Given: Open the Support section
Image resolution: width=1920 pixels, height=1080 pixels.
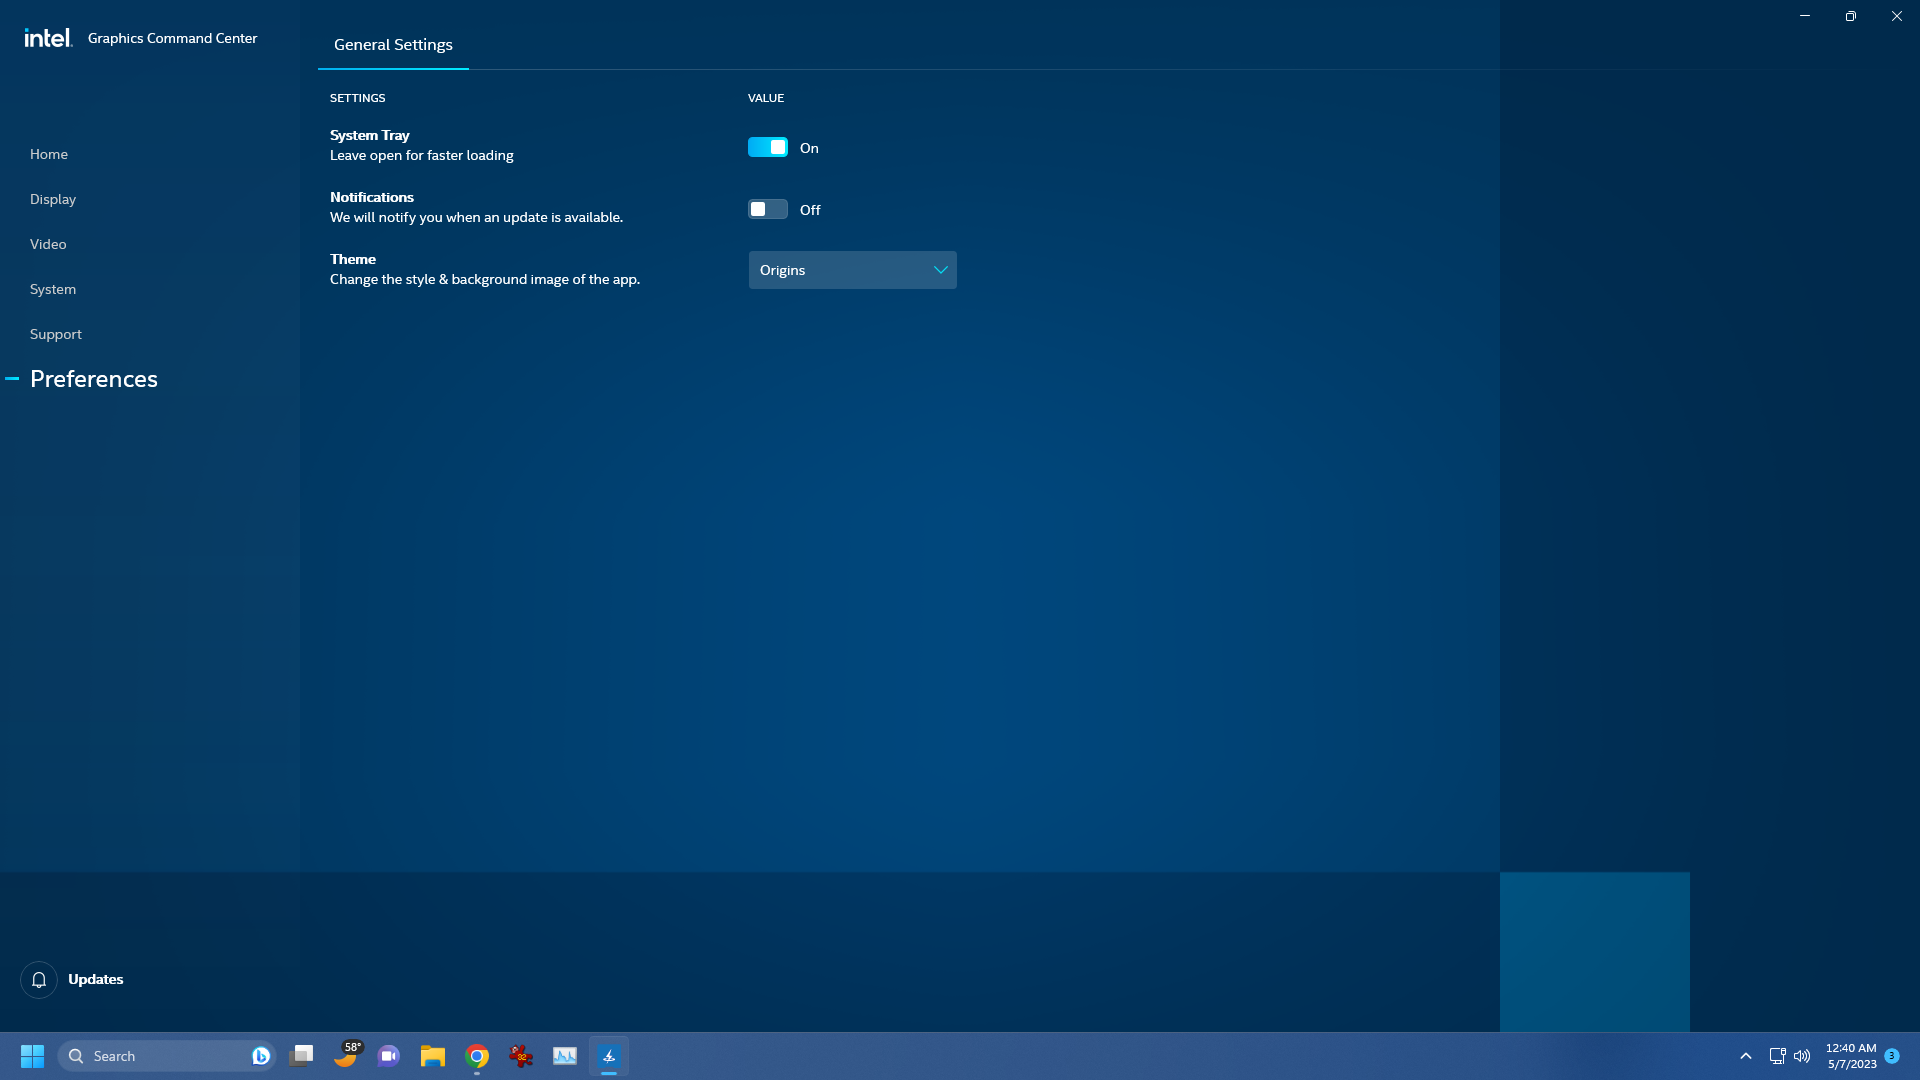Looking at the screenshot, I should point(55,333).
